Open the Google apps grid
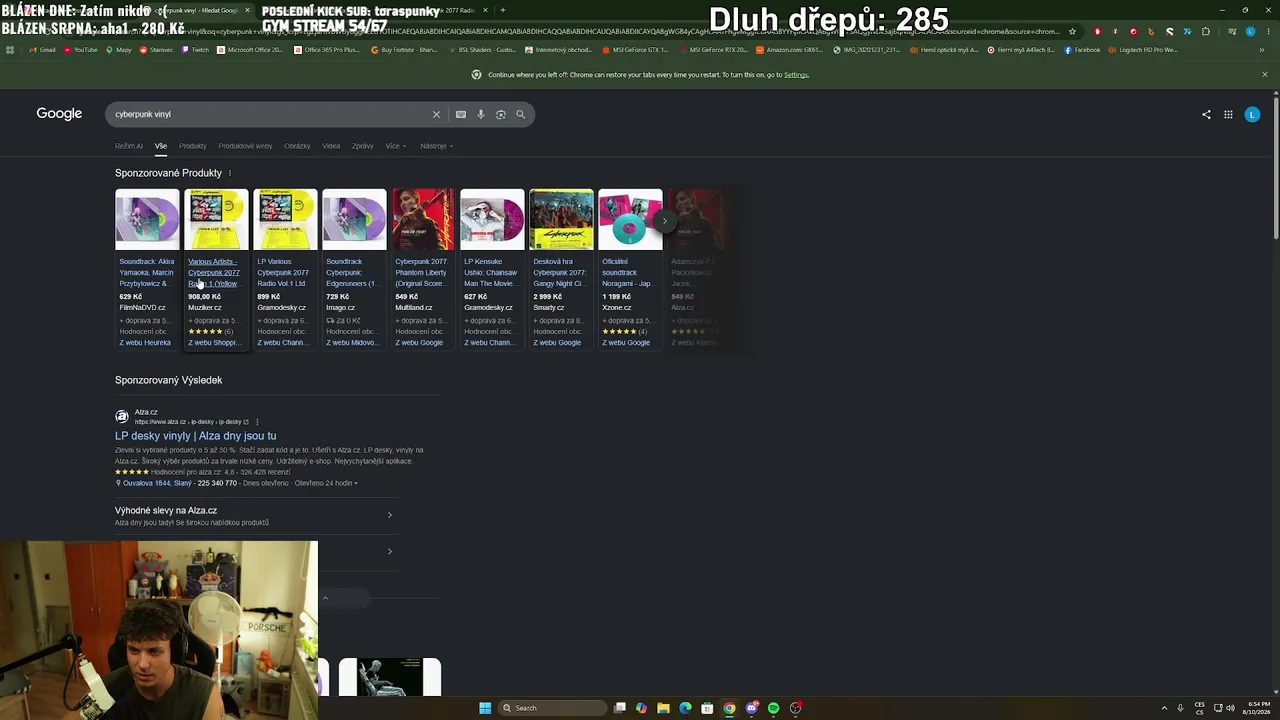The width and height of the screenshot is (1280, 720). pos(1228,114)
